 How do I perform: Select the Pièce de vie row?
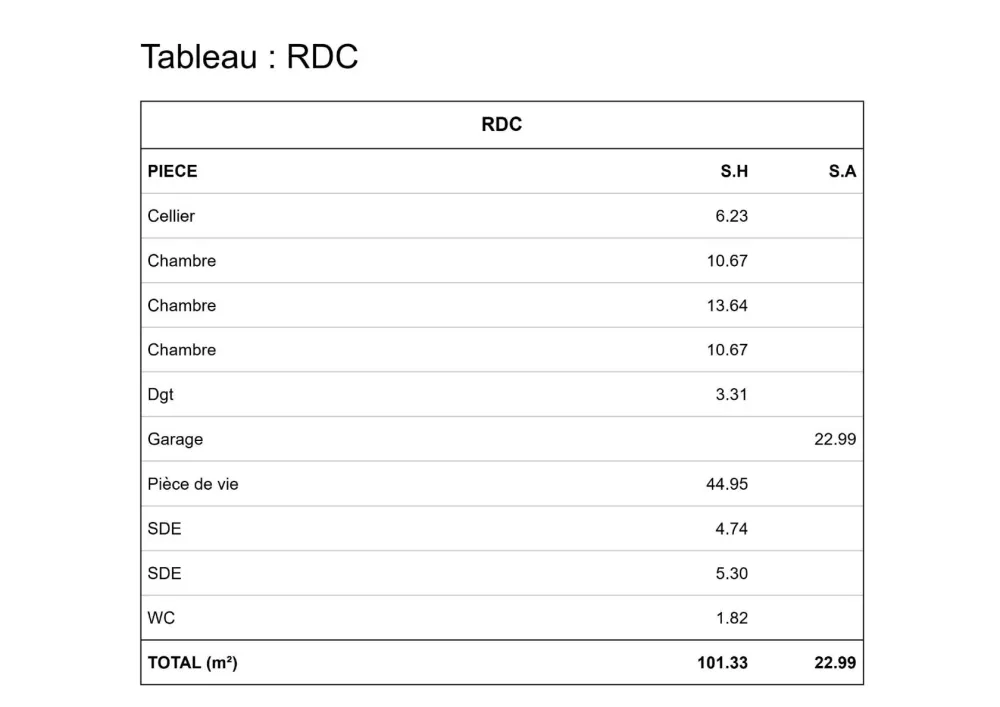click(x=502, y=484)
